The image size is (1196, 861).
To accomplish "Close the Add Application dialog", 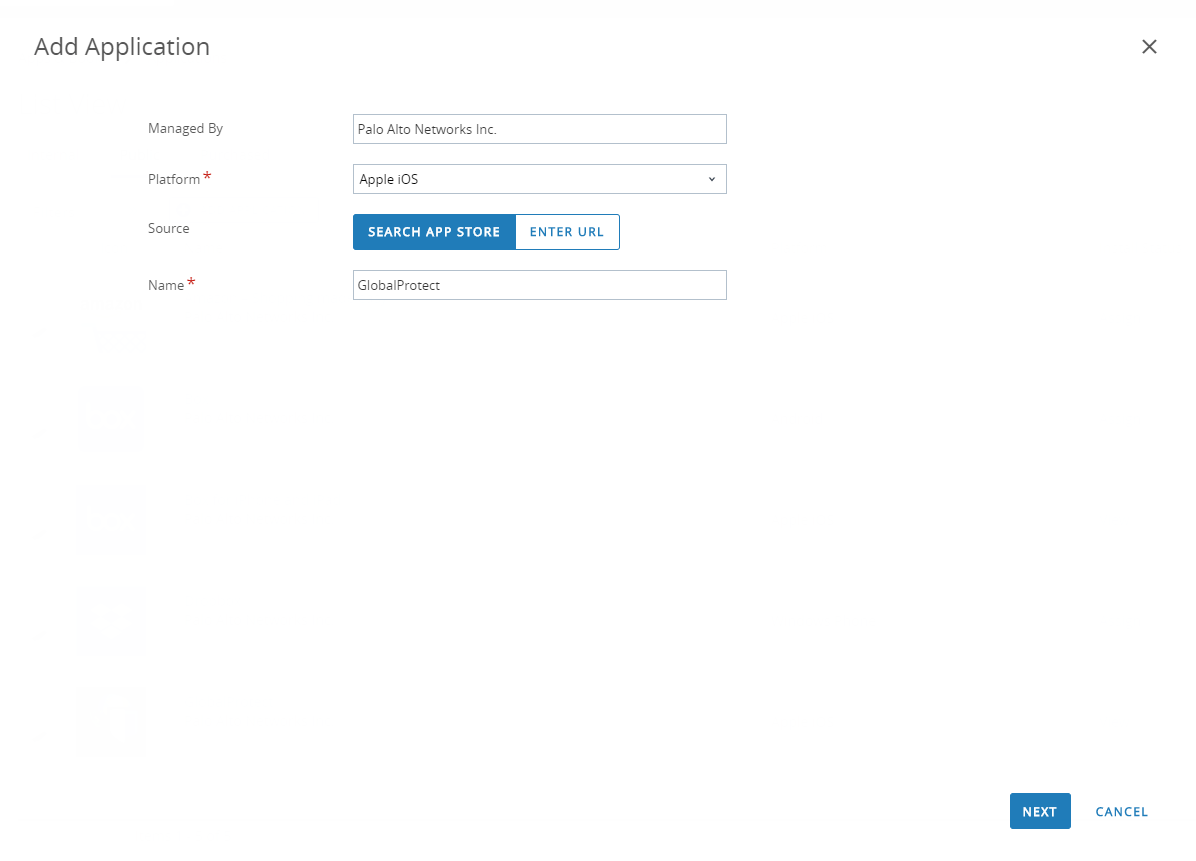I will click(x=1149, y=47).
